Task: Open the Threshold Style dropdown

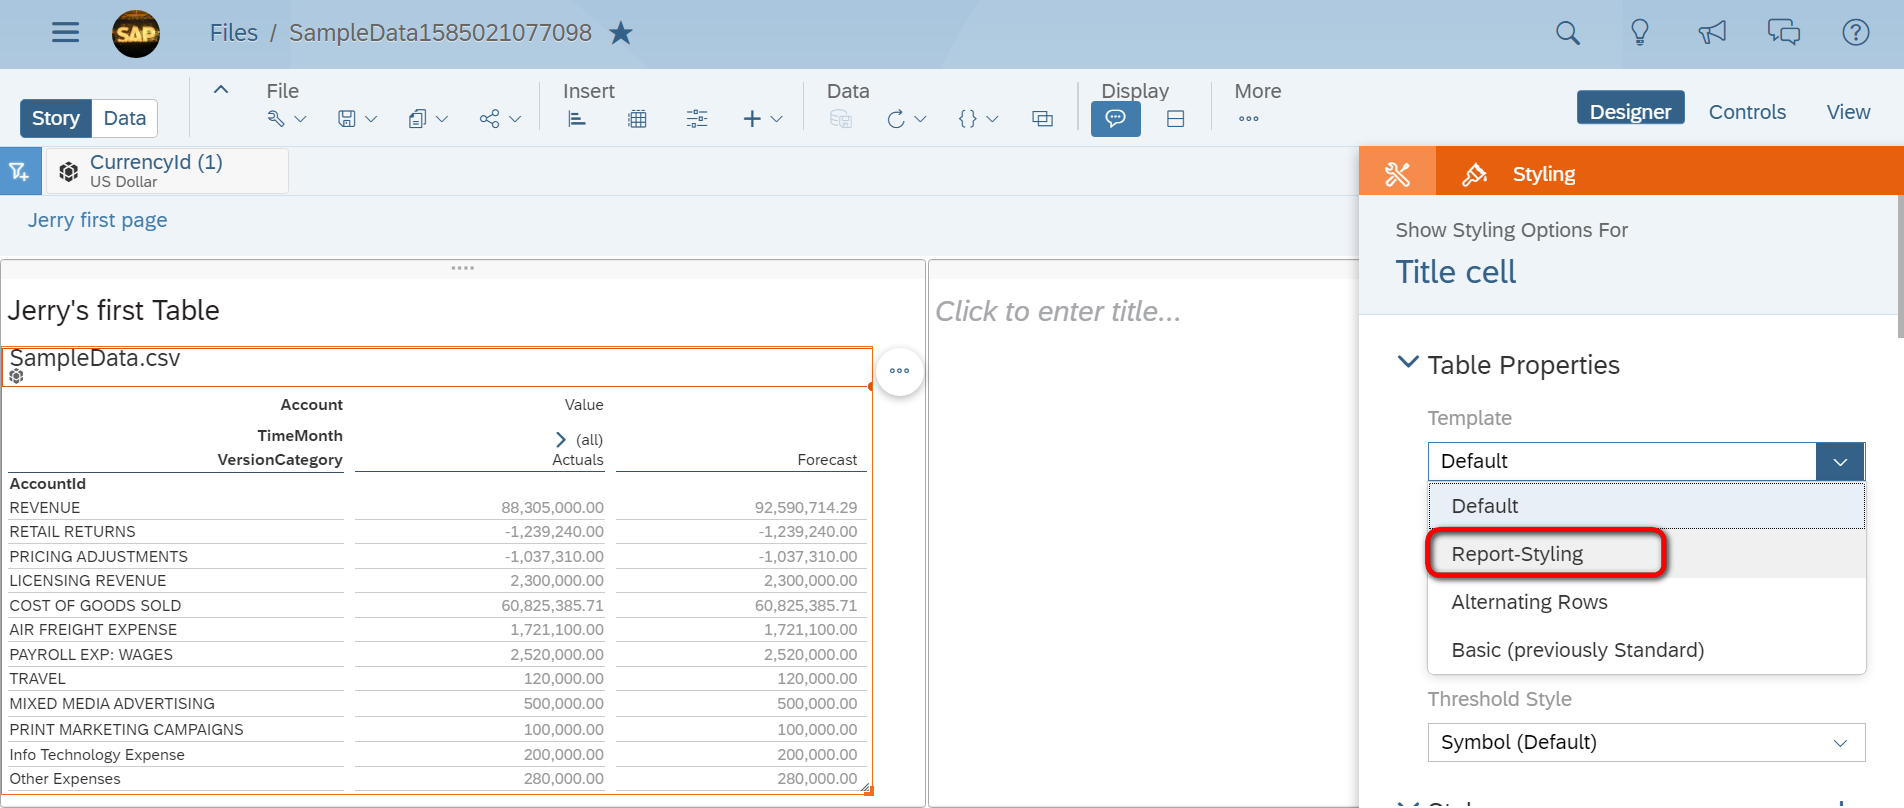Action: (1645, 742)
